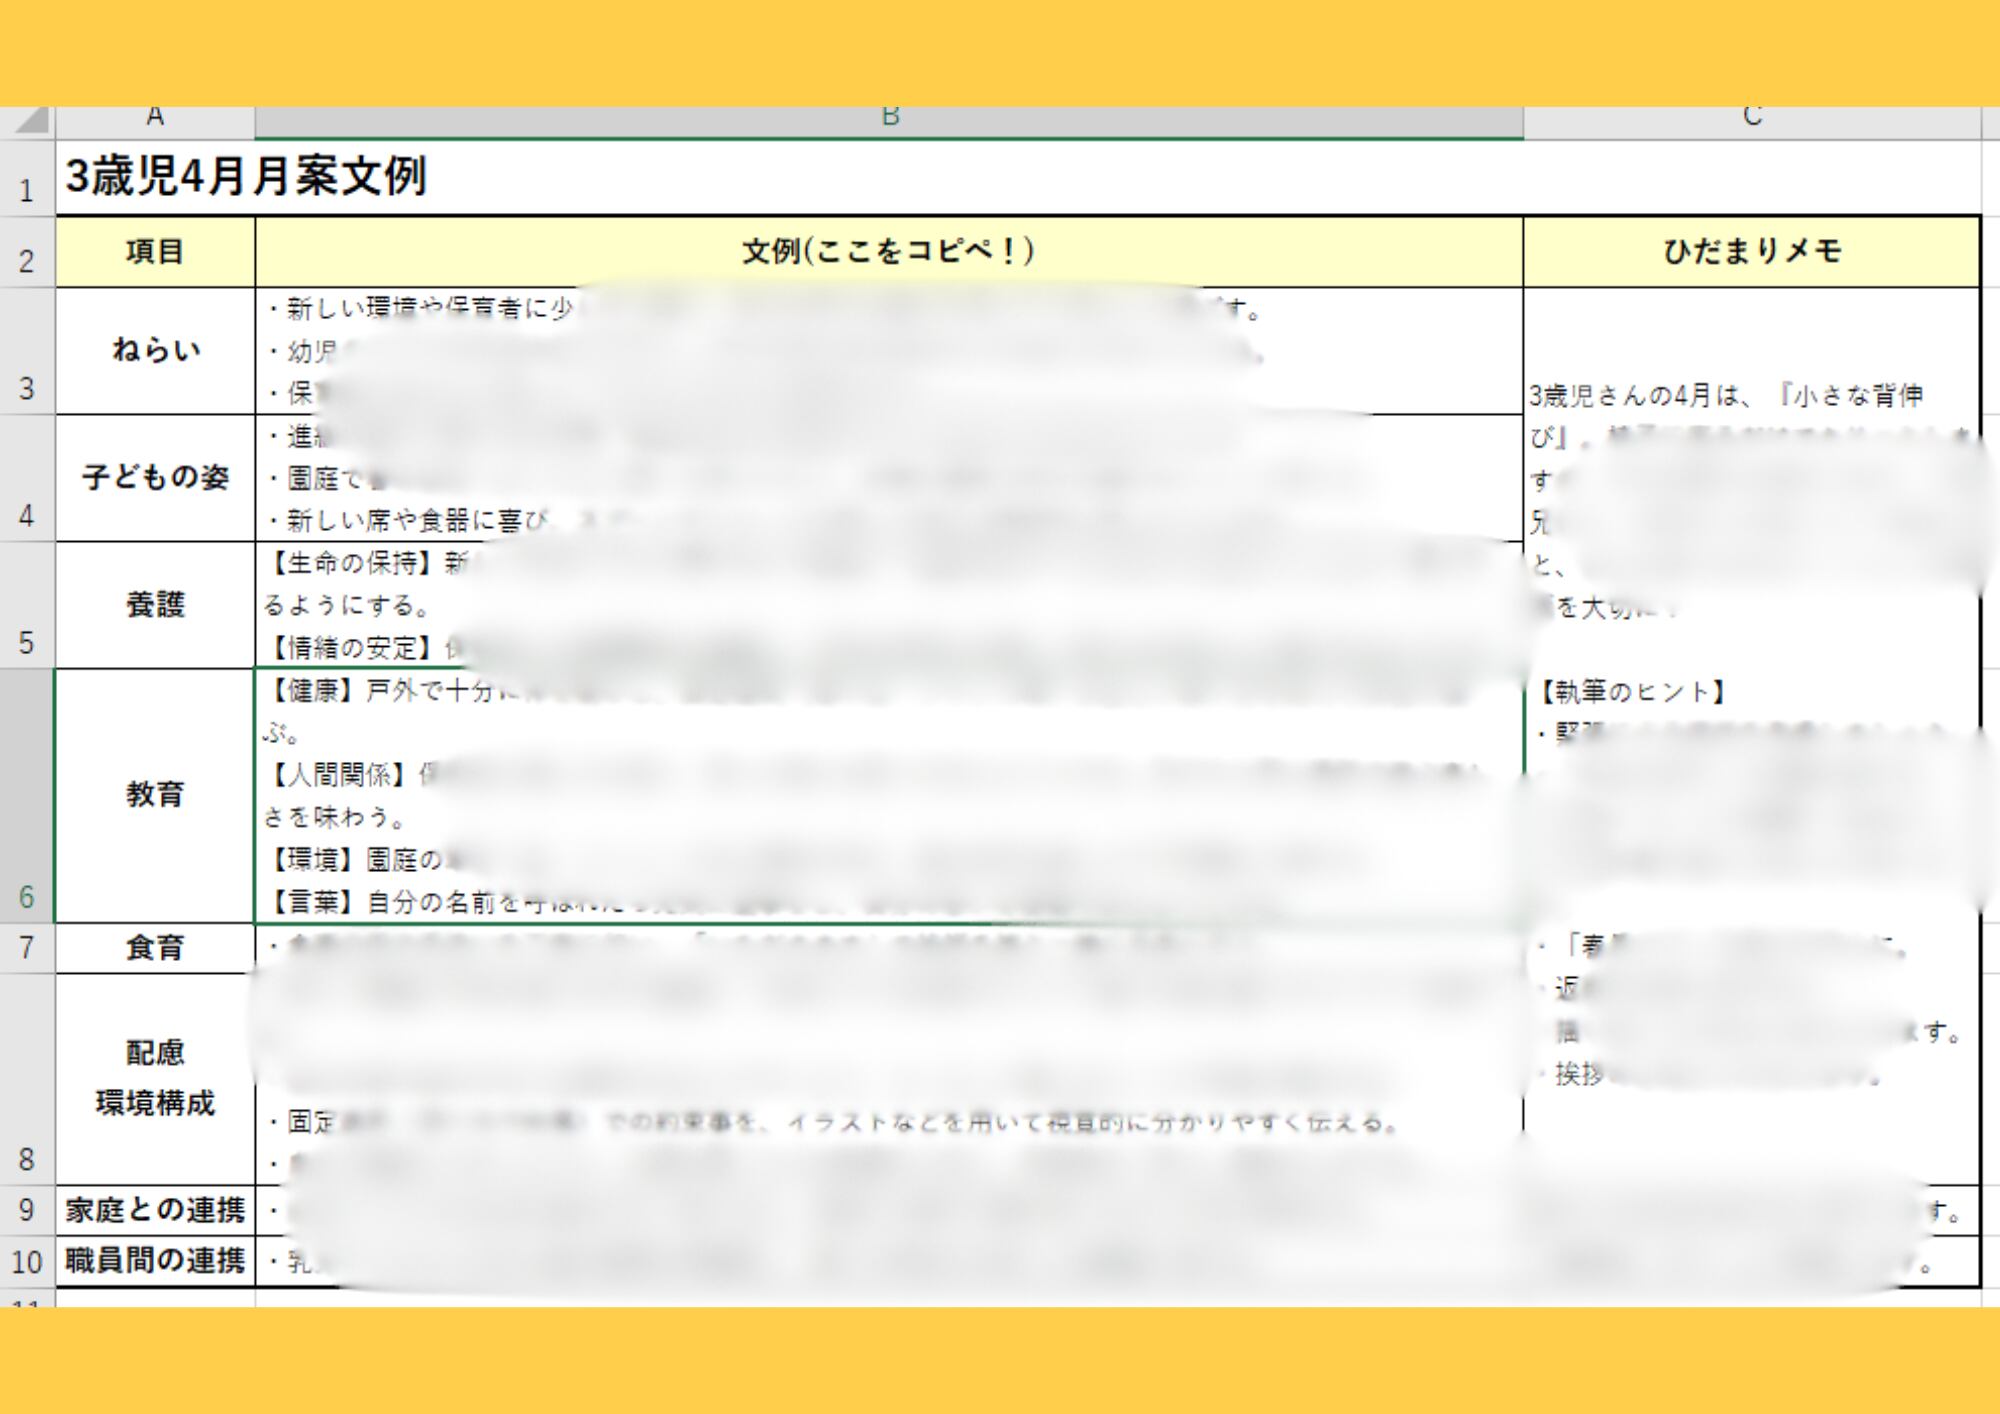Select the 養護 cell
The height and width of the screenshot is (1414, 2000).
click(155, 605)
